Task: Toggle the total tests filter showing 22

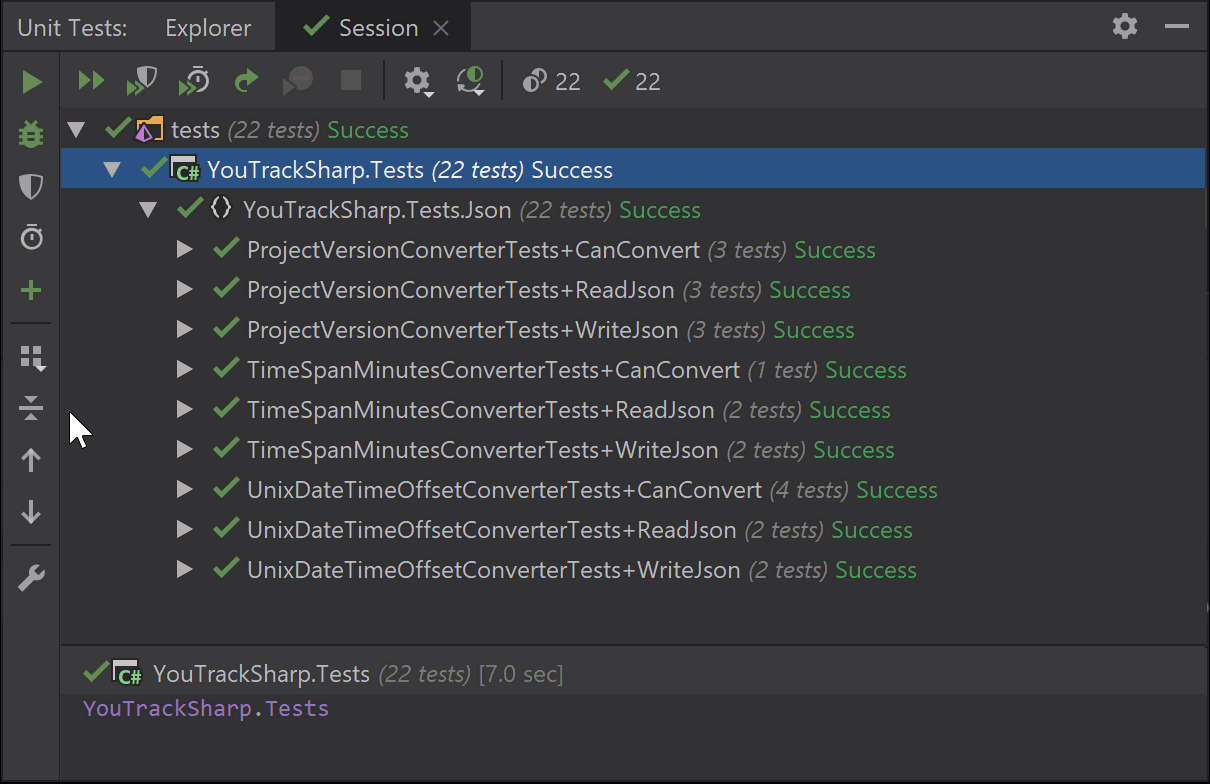Action: tap(551, 82)
